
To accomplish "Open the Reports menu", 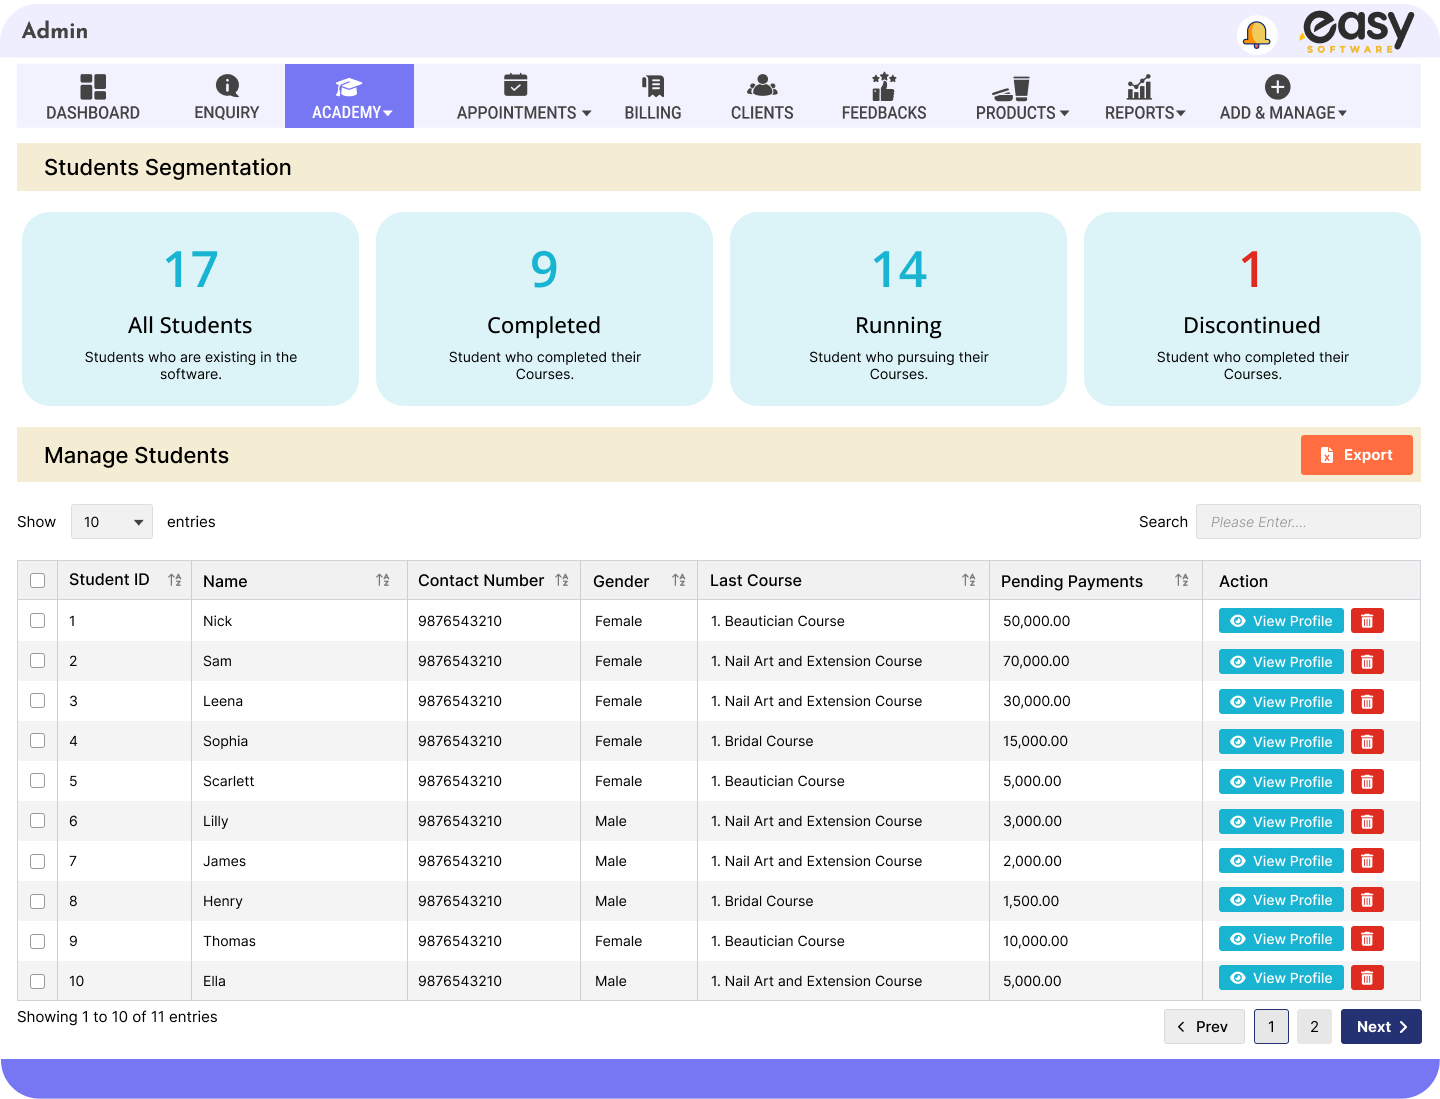I will tap(1144, 97).
